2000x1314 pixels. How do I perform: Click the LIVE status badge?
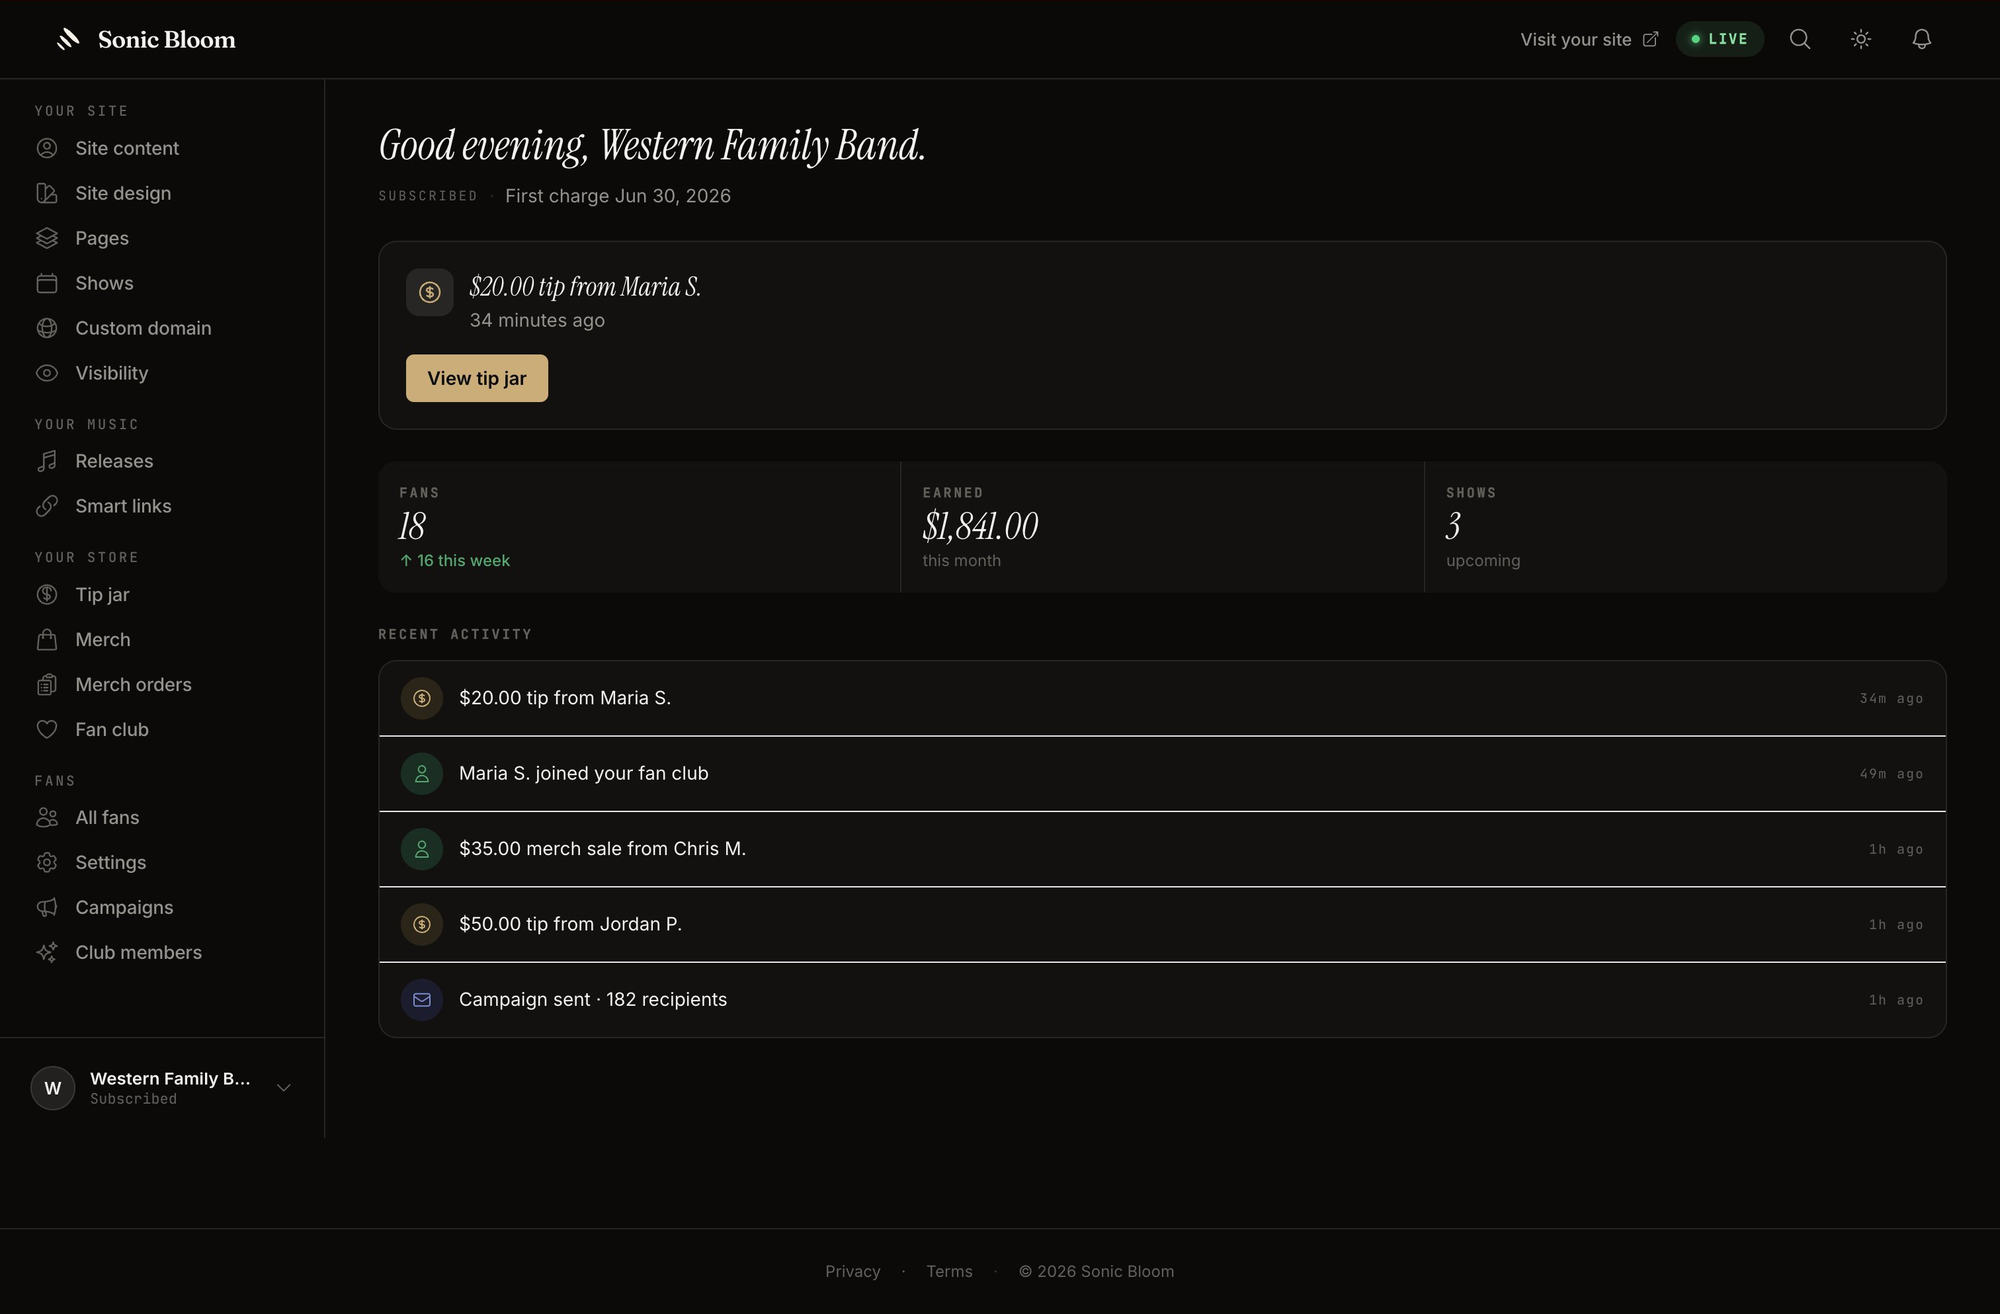(1719, 39)
